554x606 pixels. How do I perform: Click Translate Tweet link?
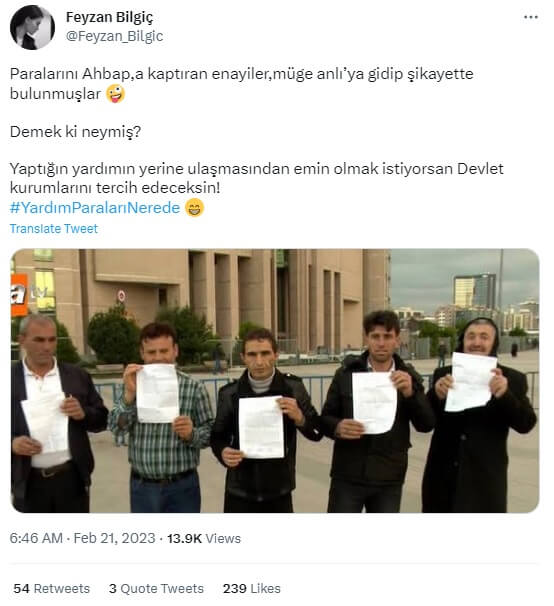pyautogui.click(x=54, y=229)
